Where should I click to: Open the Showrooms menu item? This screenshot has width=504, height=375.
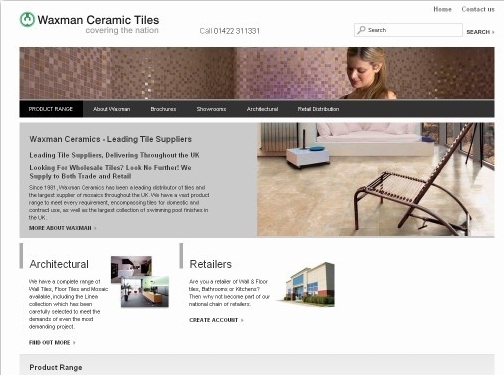[x=211, y=109]
